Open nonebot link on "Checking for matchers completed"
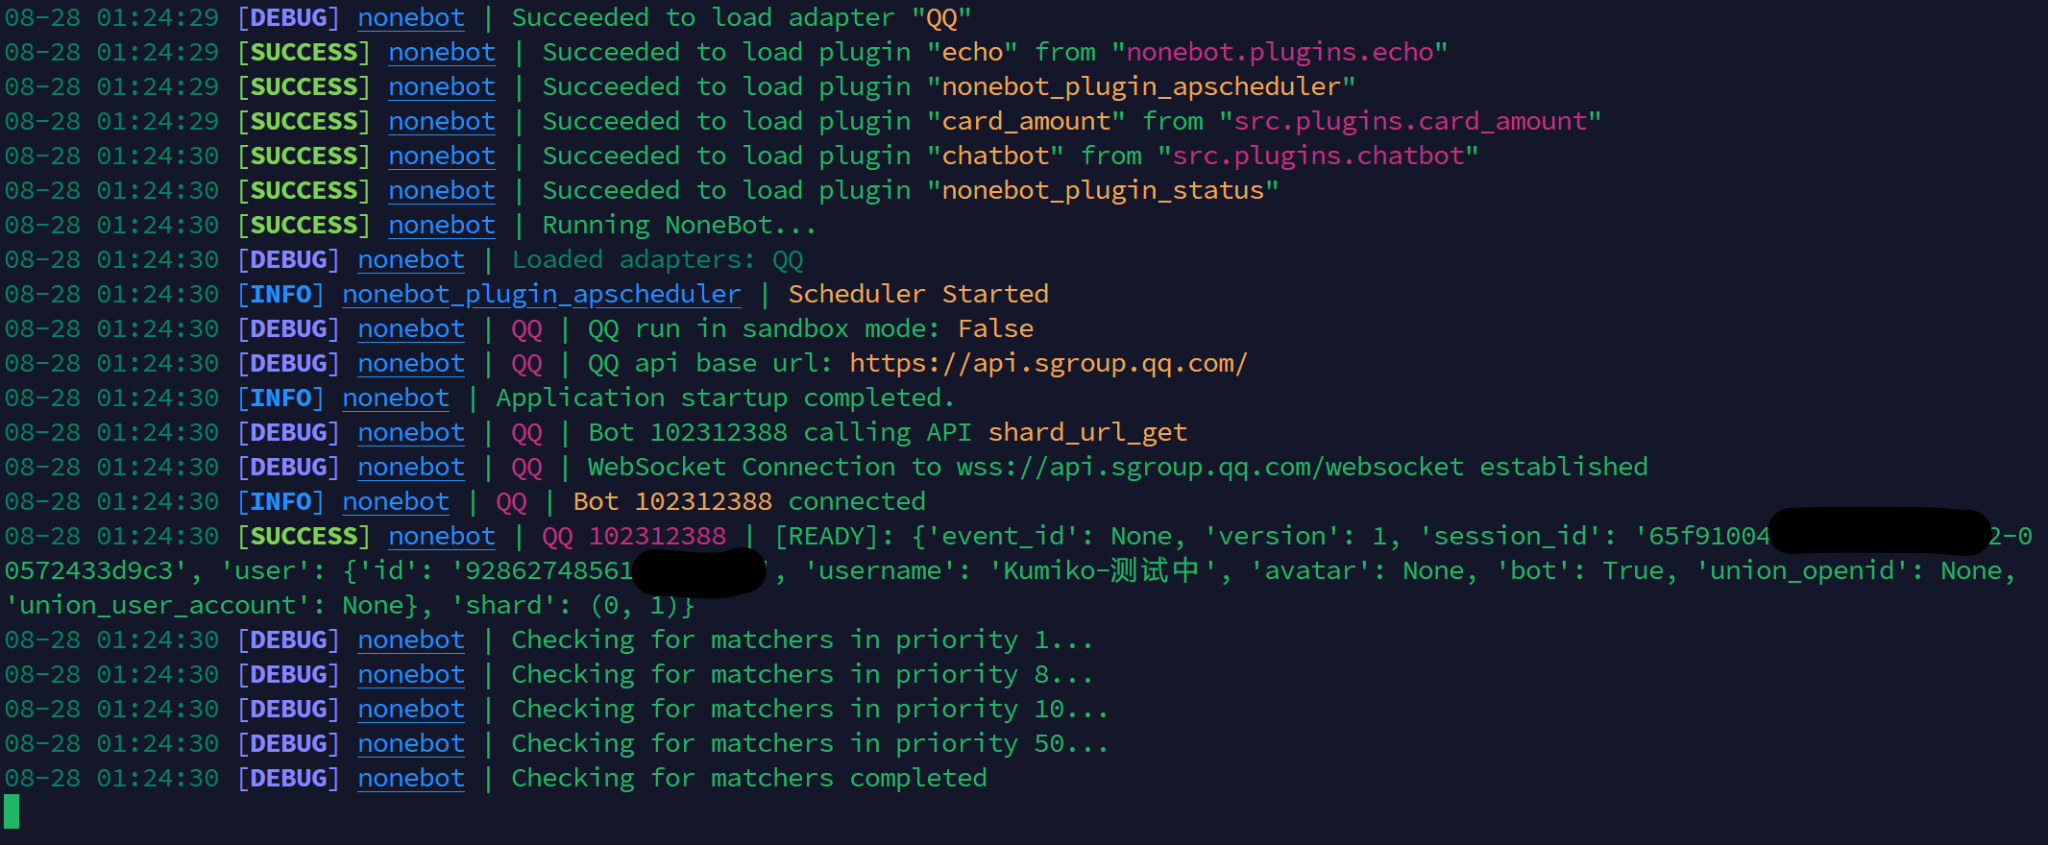2048x845 pixels. pos(411,779)
